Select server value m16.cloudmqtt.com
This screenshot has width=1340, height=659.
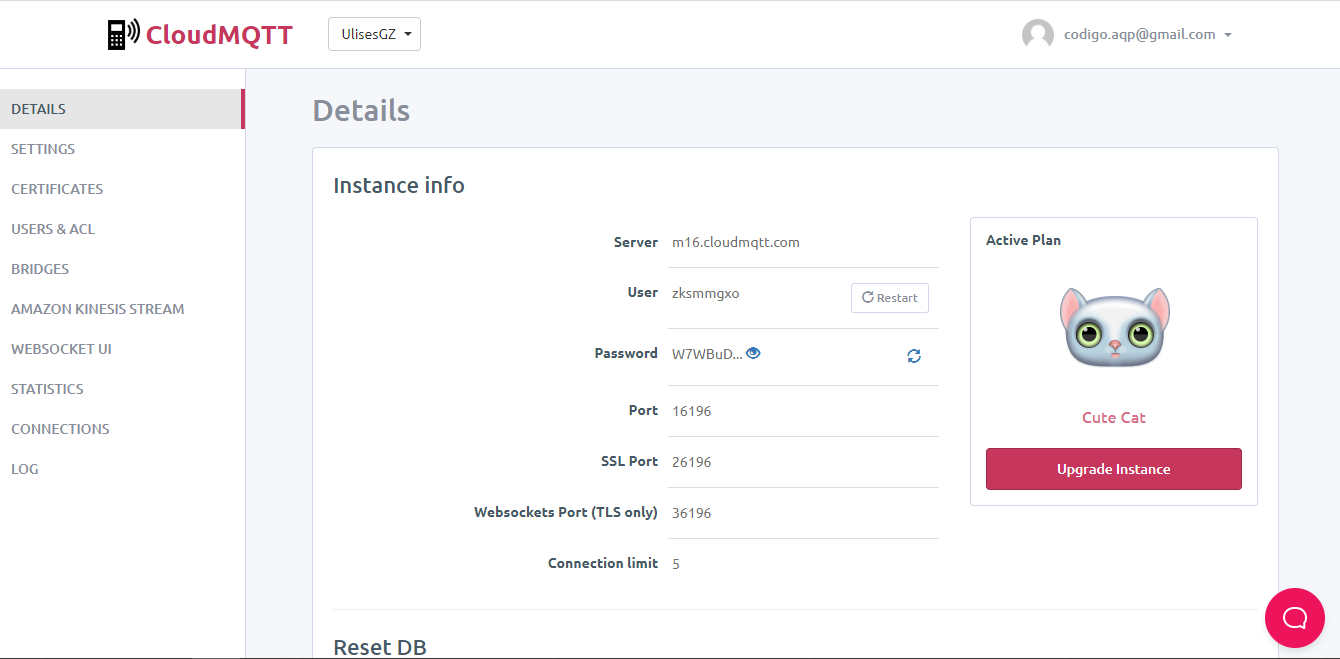click(x=736, y=242)
